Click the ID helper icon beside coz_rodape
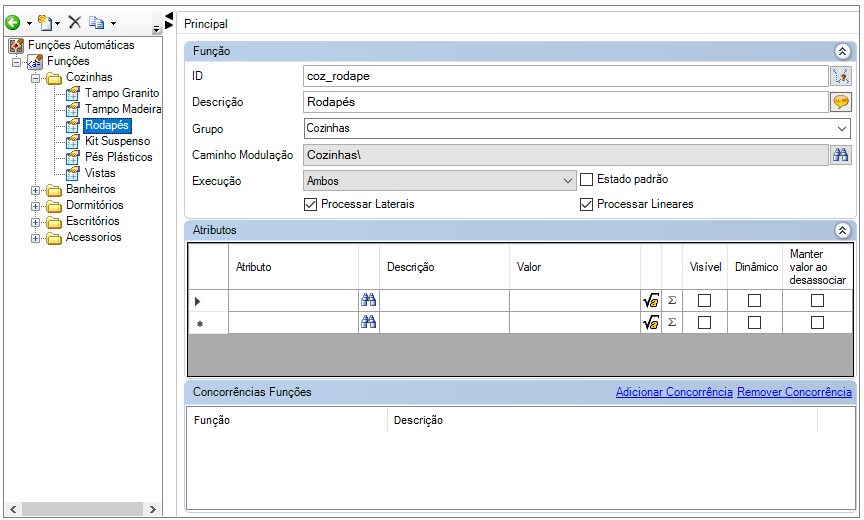Viewport: 864px width, 520px height. click(x=841, y=76)
